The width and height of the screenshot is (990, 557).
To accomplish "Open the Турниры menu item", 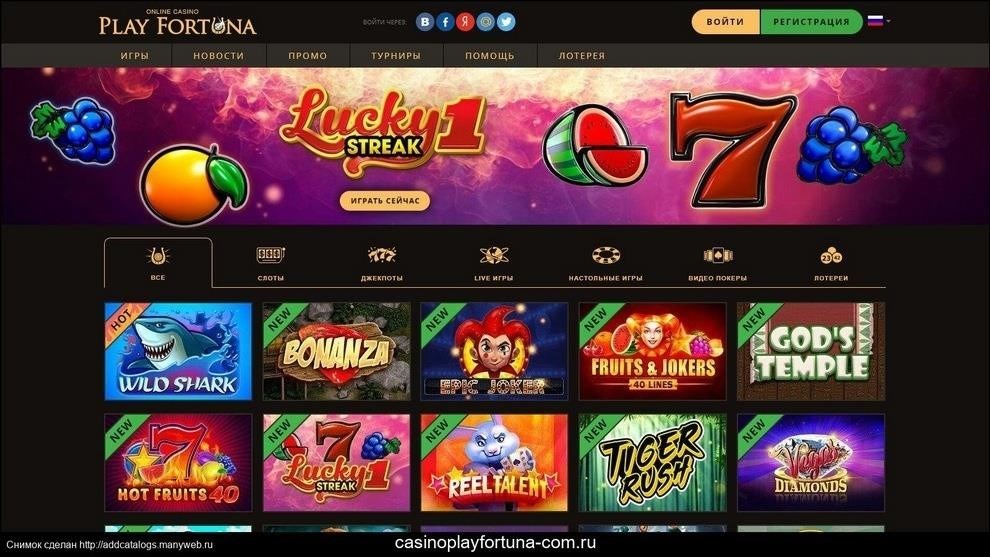I will coord(396,56).
